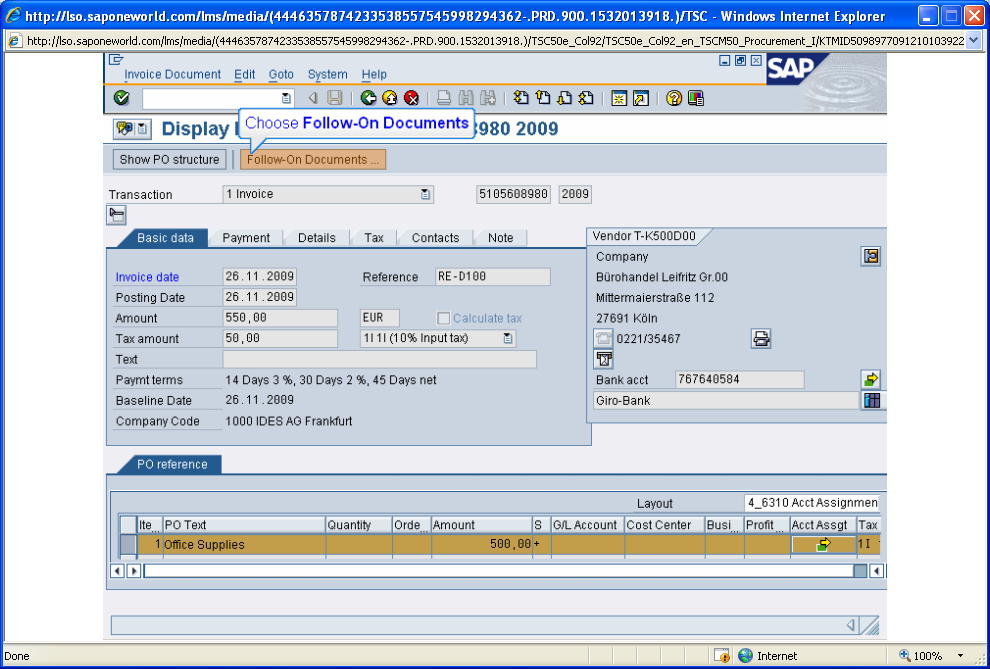This screenshot has height=669, width=990.
Task: Click the Invoice date label link
Action: click(x=147, y=276)
